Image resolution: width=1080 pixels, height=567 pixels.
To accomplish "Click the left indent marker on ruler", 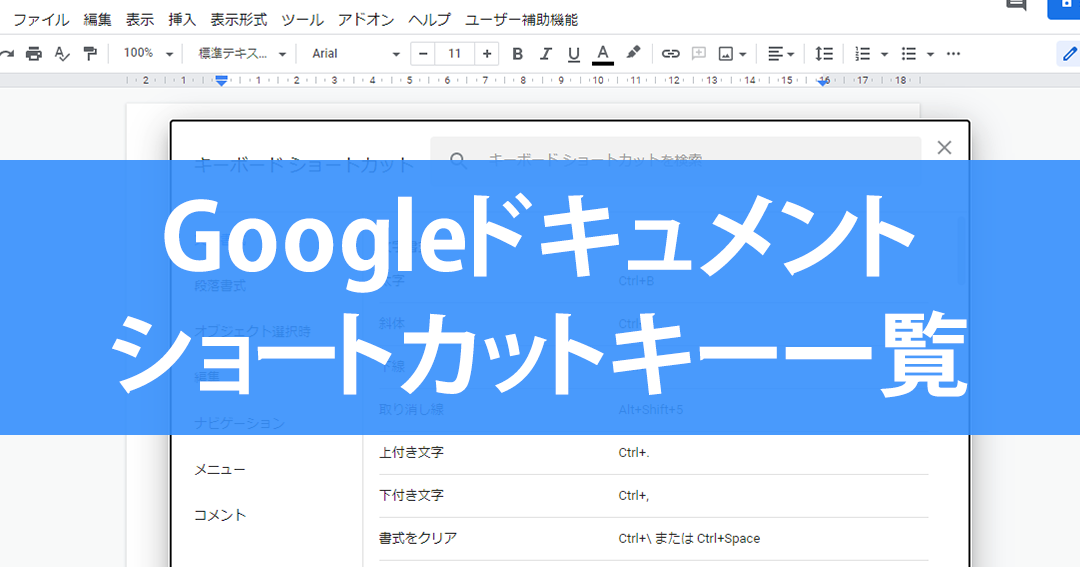I will [221, 81].
